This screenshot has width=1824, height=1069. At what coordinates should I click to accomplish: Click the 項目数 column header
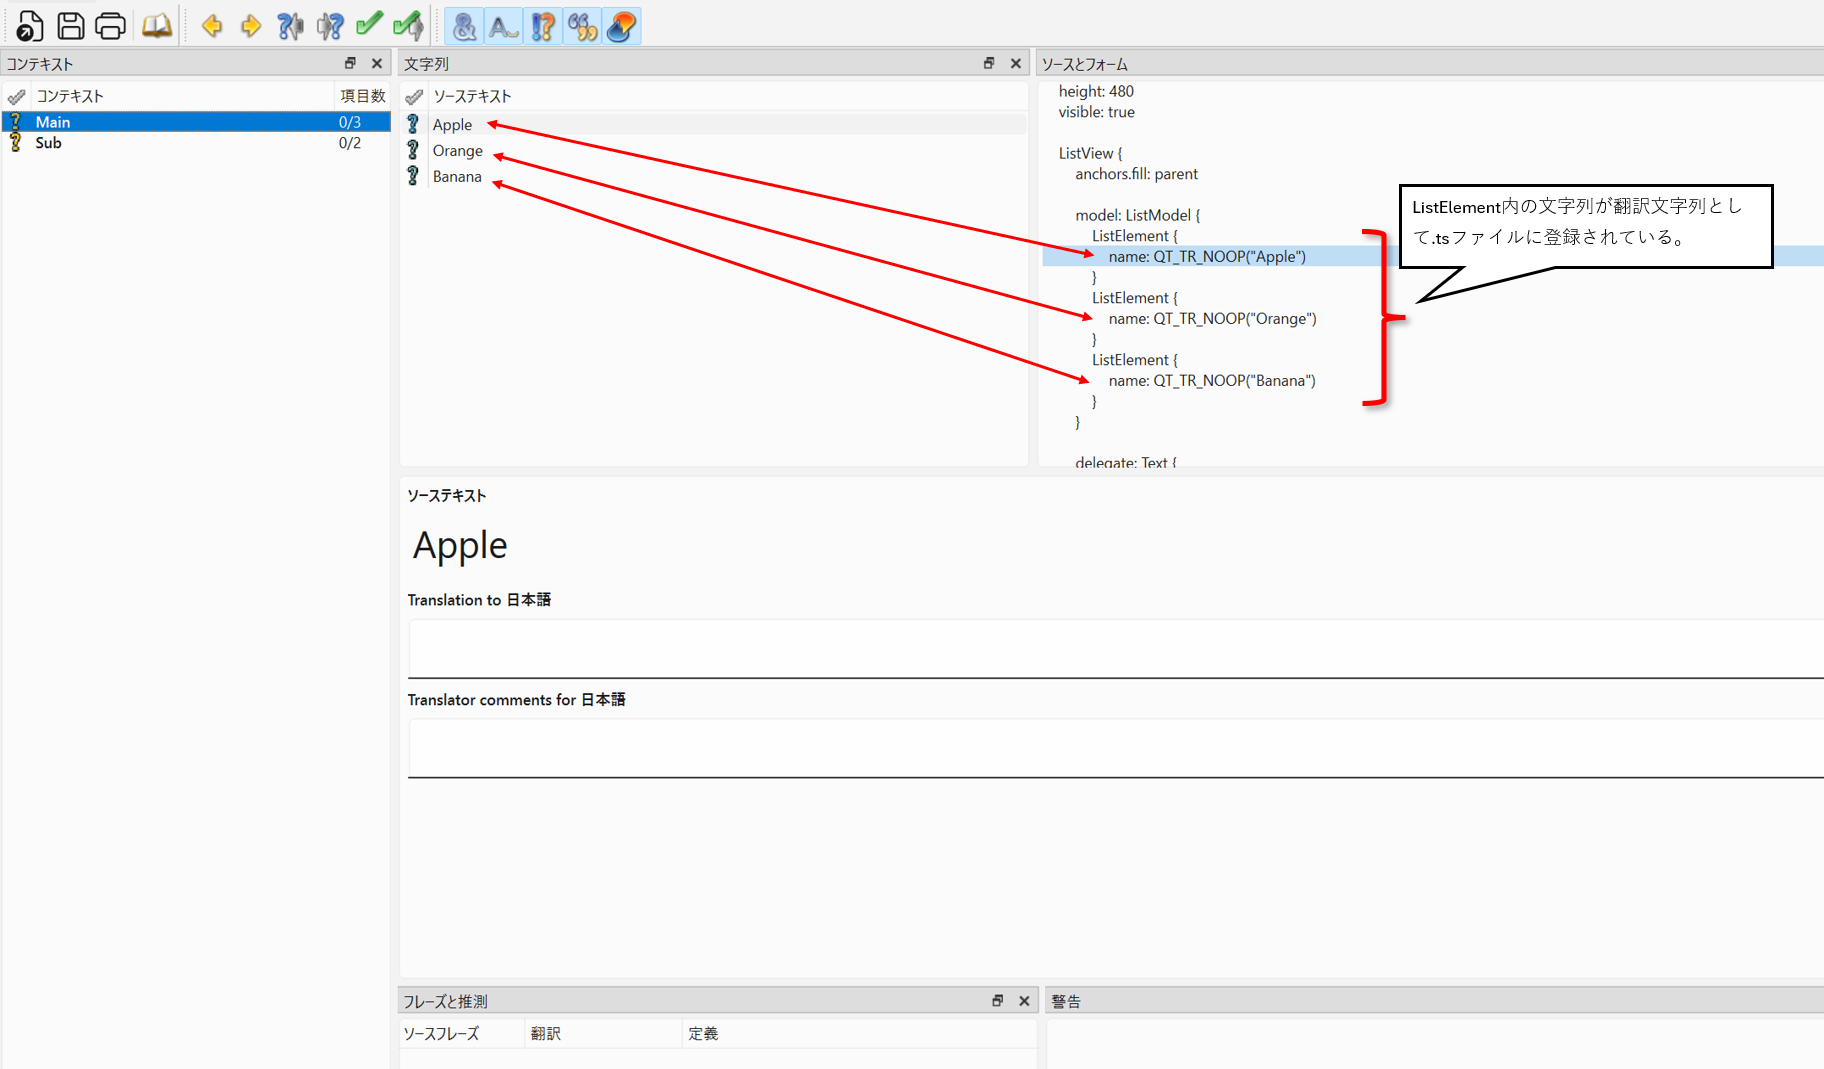pos(362,96)
